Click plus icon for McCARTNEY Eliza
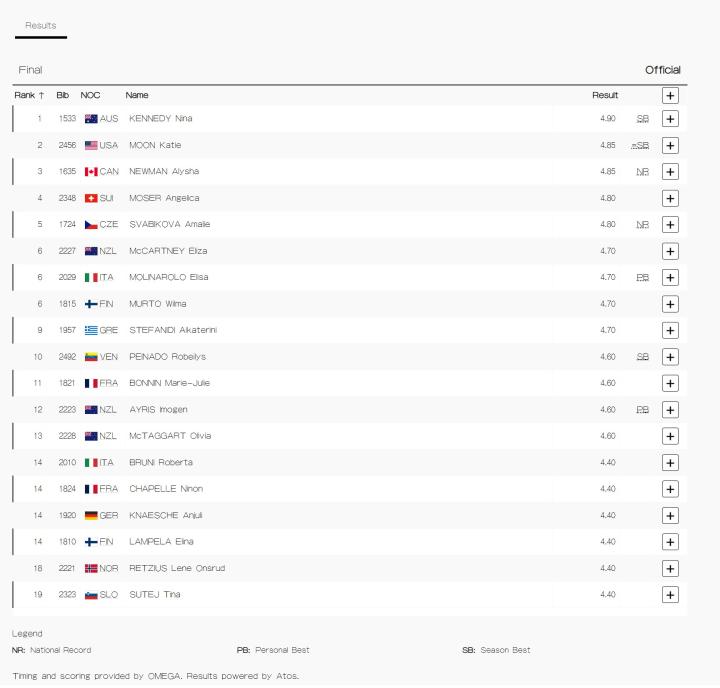This screenshot has height=688, width=720. (670, 251)
